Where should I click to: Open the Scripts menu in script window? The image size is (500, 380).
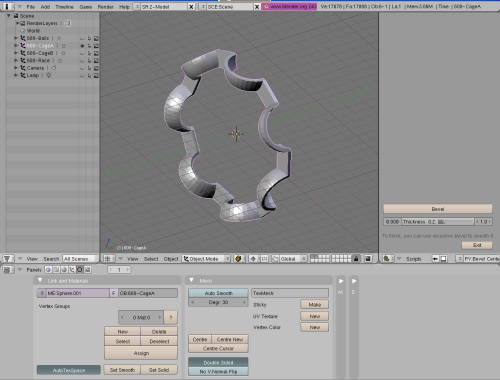414,259
